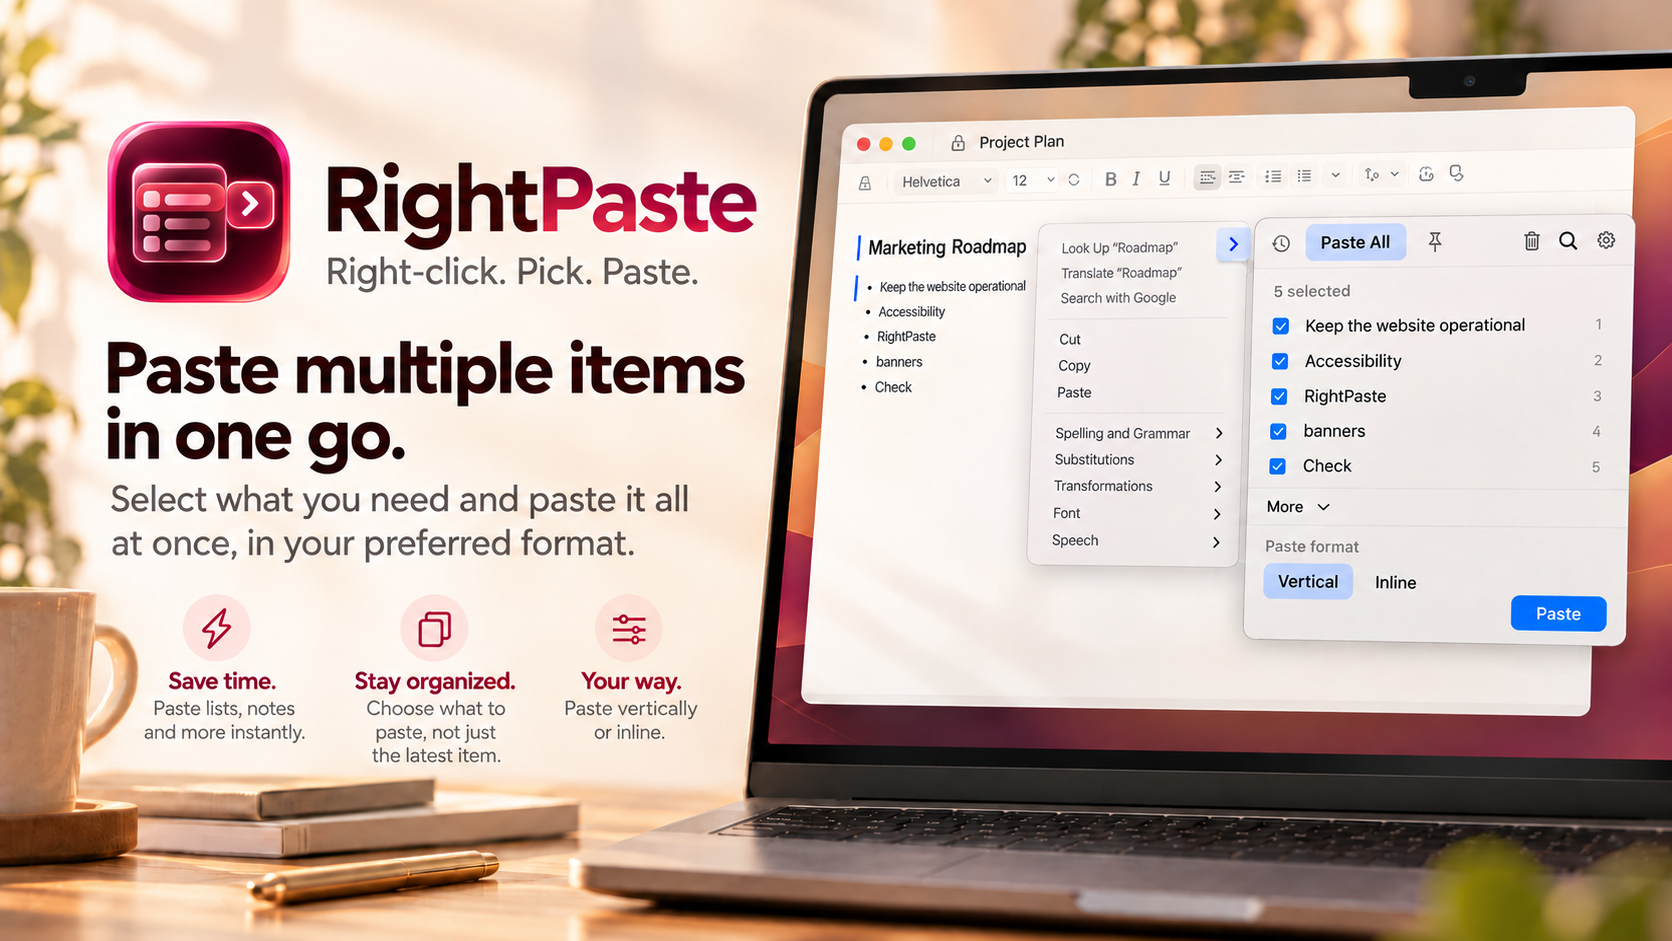Open the Helvetica font dropdown
The image size is (1672, 941).
pyautogui.click(x=947, y=181)
